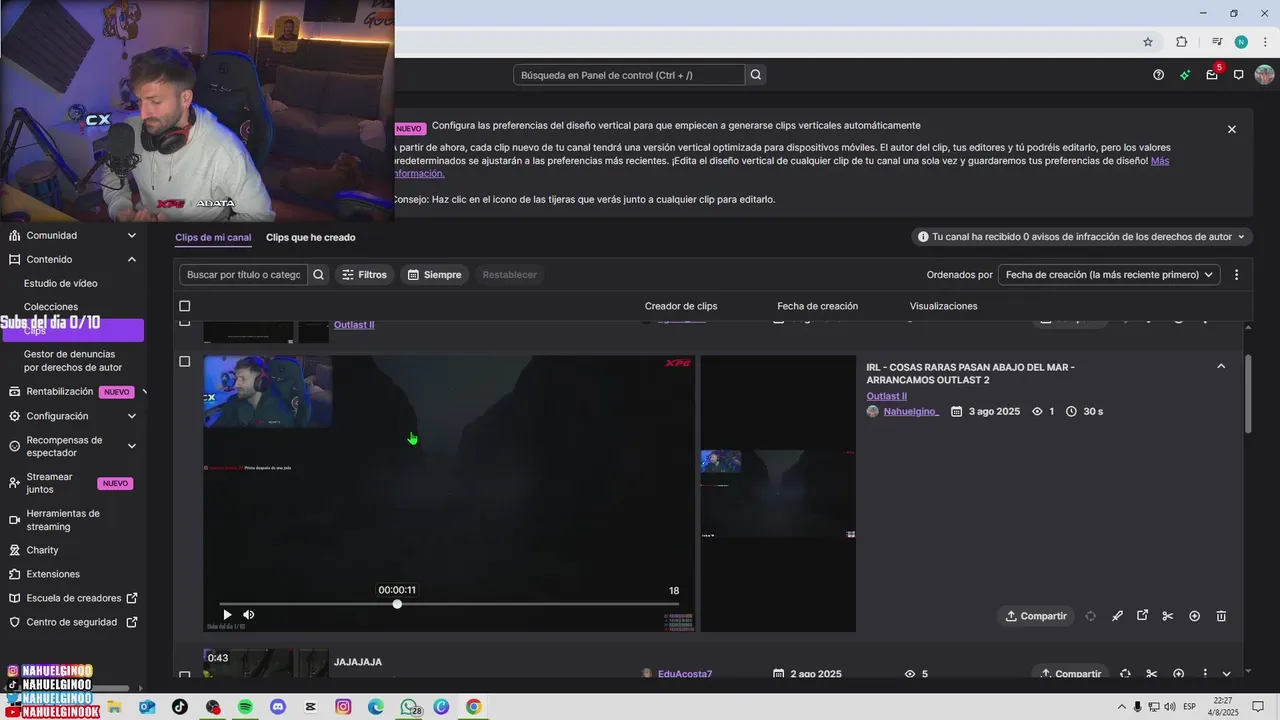Screen dimensions: 1280x720
Task: Open Extensiones in the sidebar
Action: (x=53, y=574)
